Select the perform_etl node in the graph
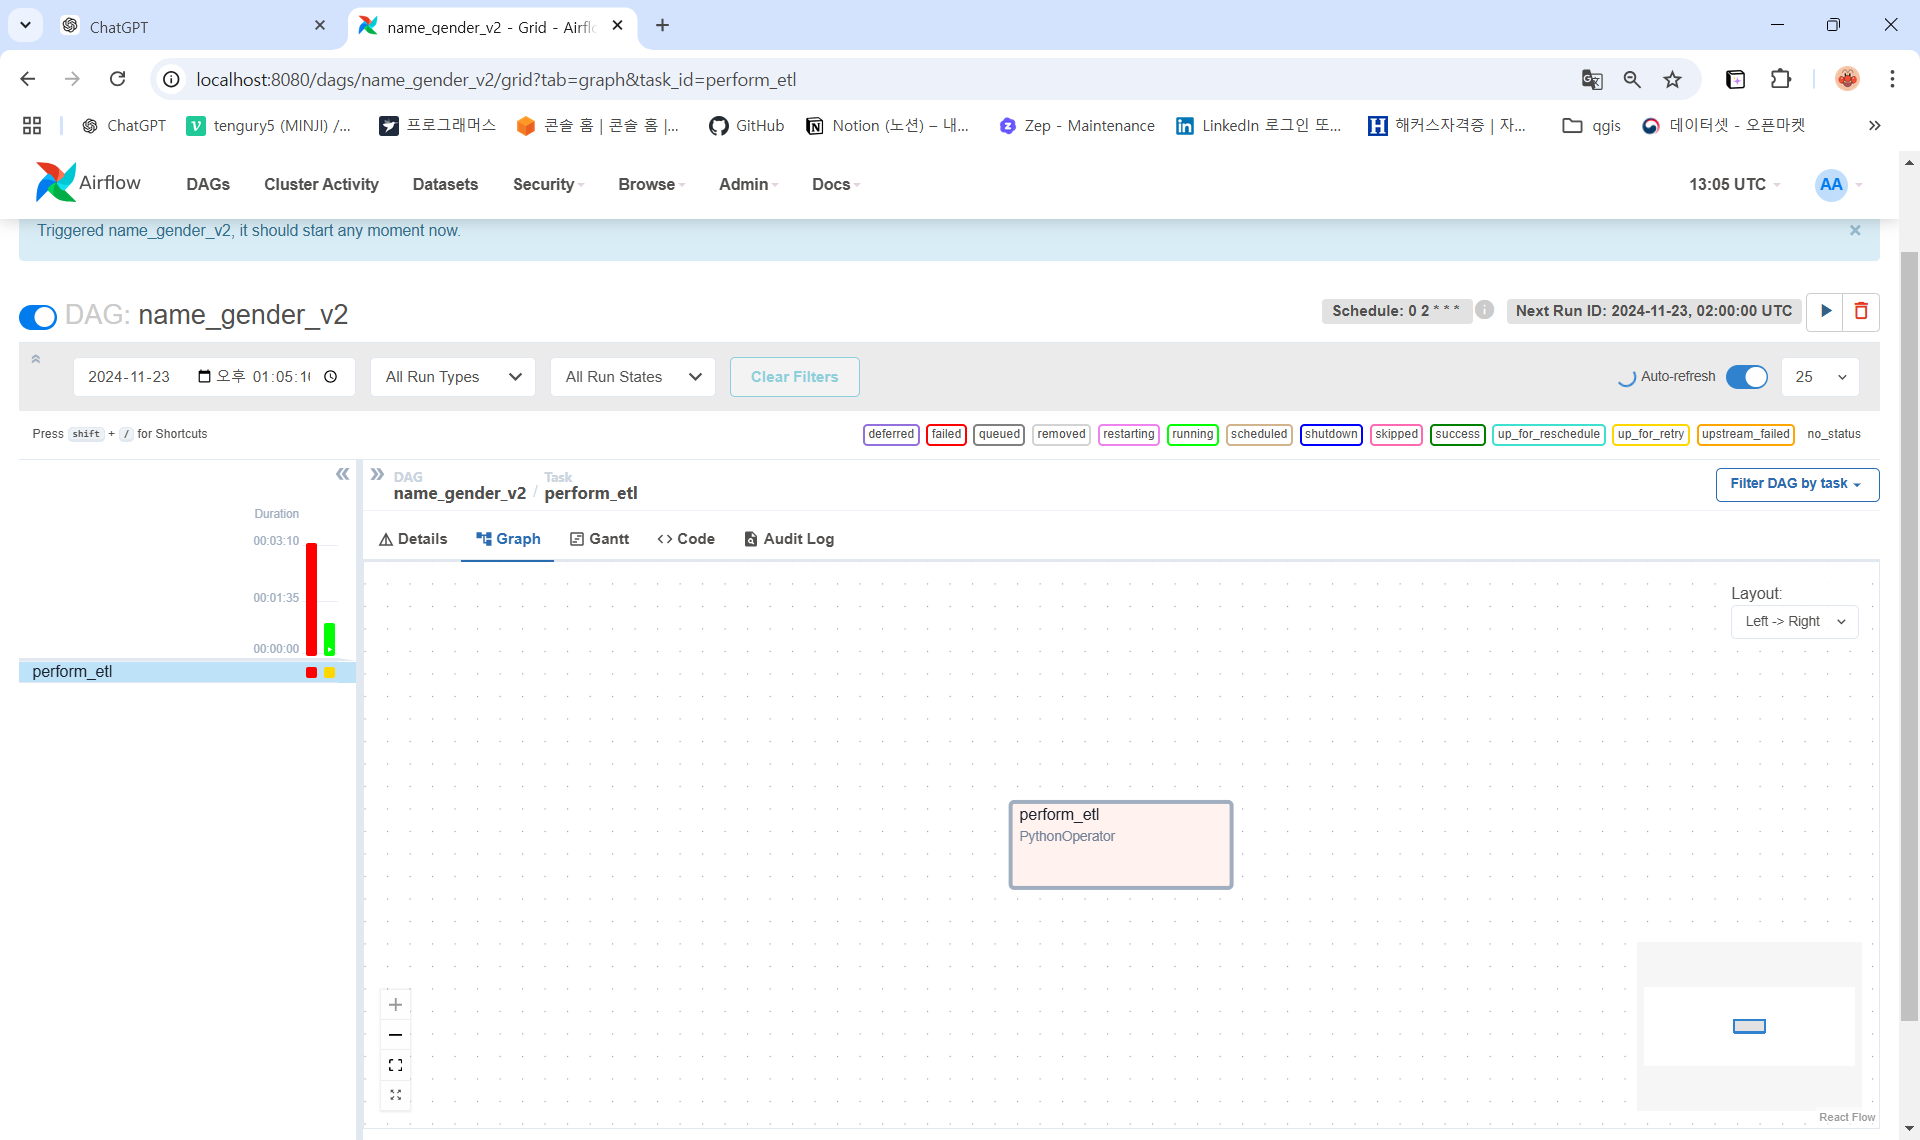The height and width of the screenshot is (1140, 1920). point(1120,843)
